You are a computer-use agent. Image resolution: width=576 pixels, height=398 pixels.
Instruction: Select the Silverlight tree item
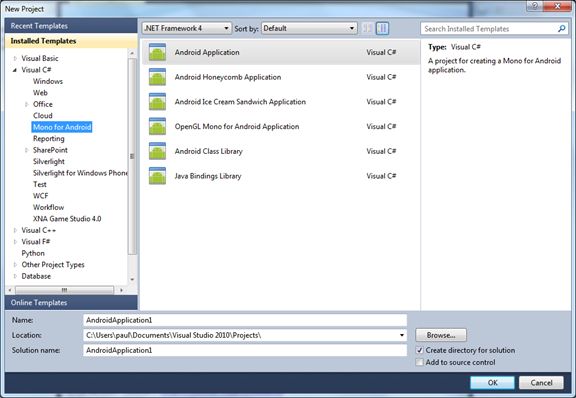48,161
